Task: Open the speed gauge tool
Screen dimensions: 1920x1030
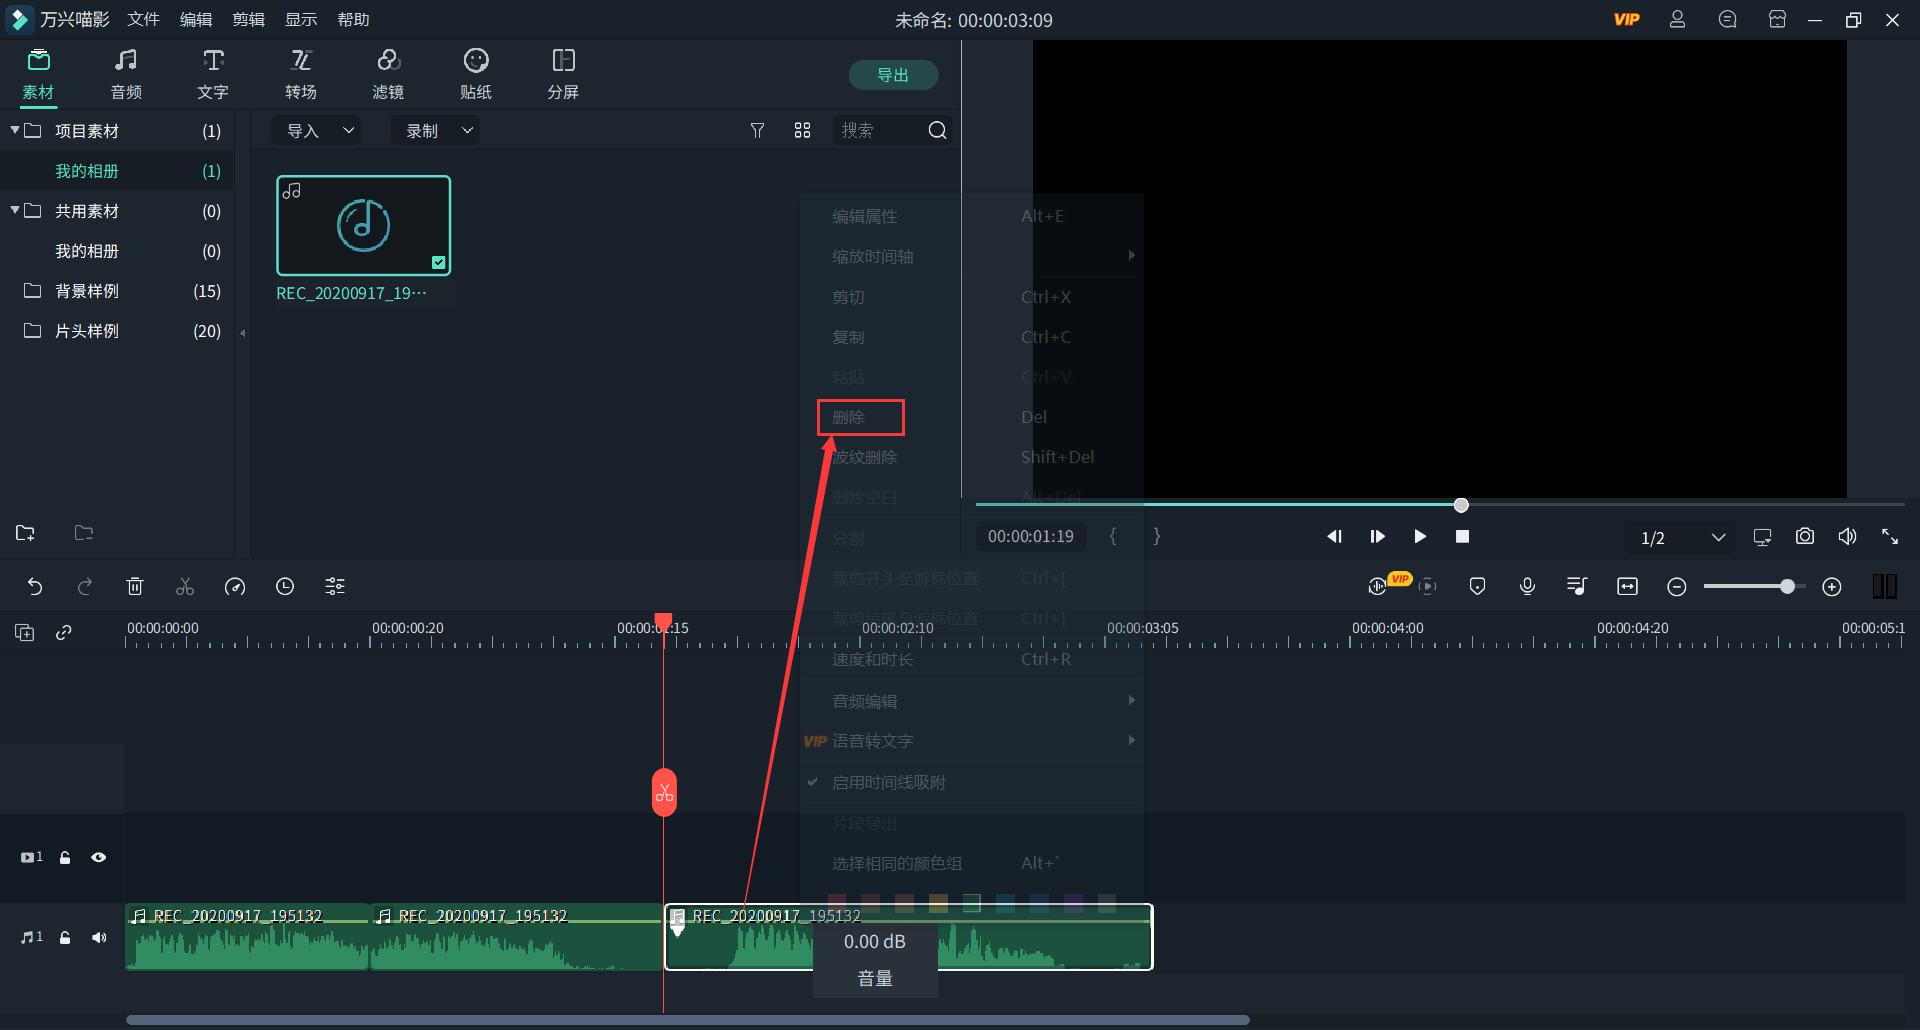Action: 235,587
